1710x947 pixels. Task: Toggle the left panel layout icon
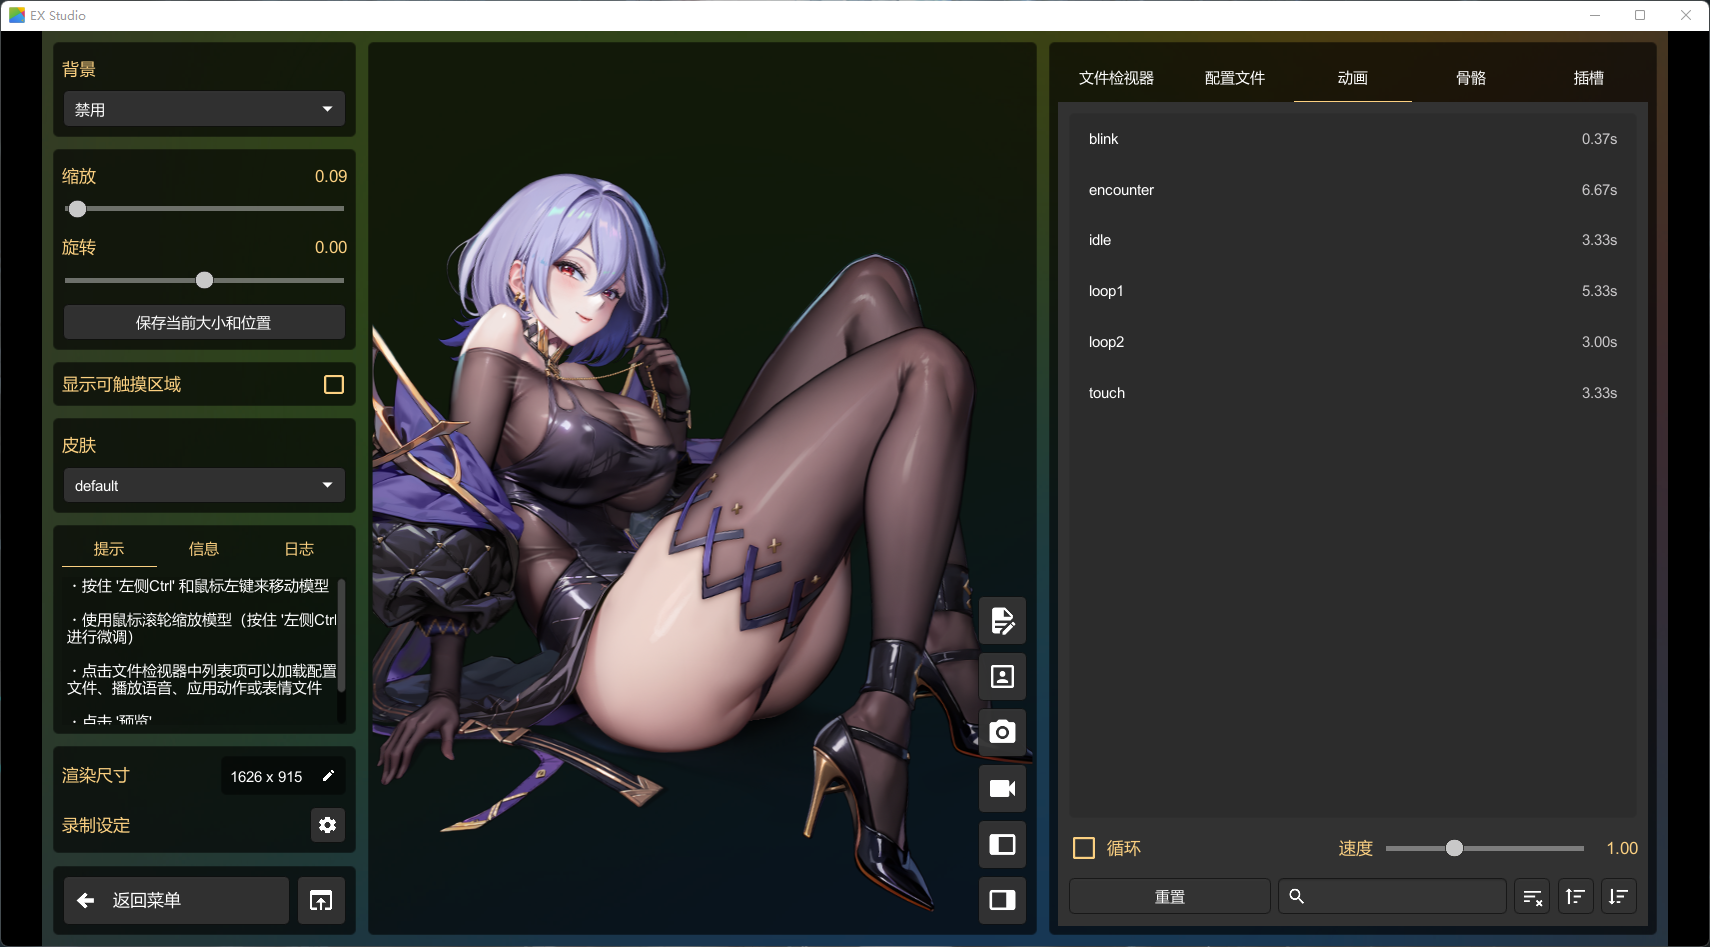(x=1002, y=845)
